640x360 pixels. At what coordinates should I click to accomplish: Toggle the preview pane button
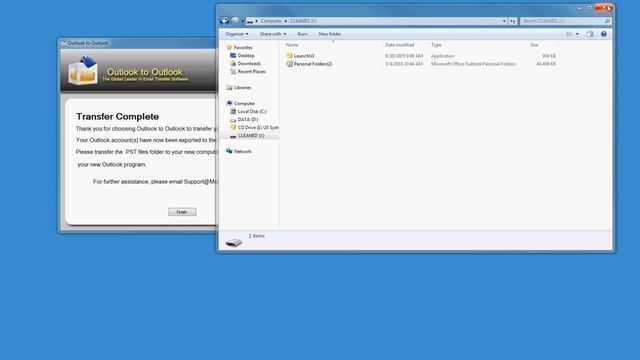point(590,34)
